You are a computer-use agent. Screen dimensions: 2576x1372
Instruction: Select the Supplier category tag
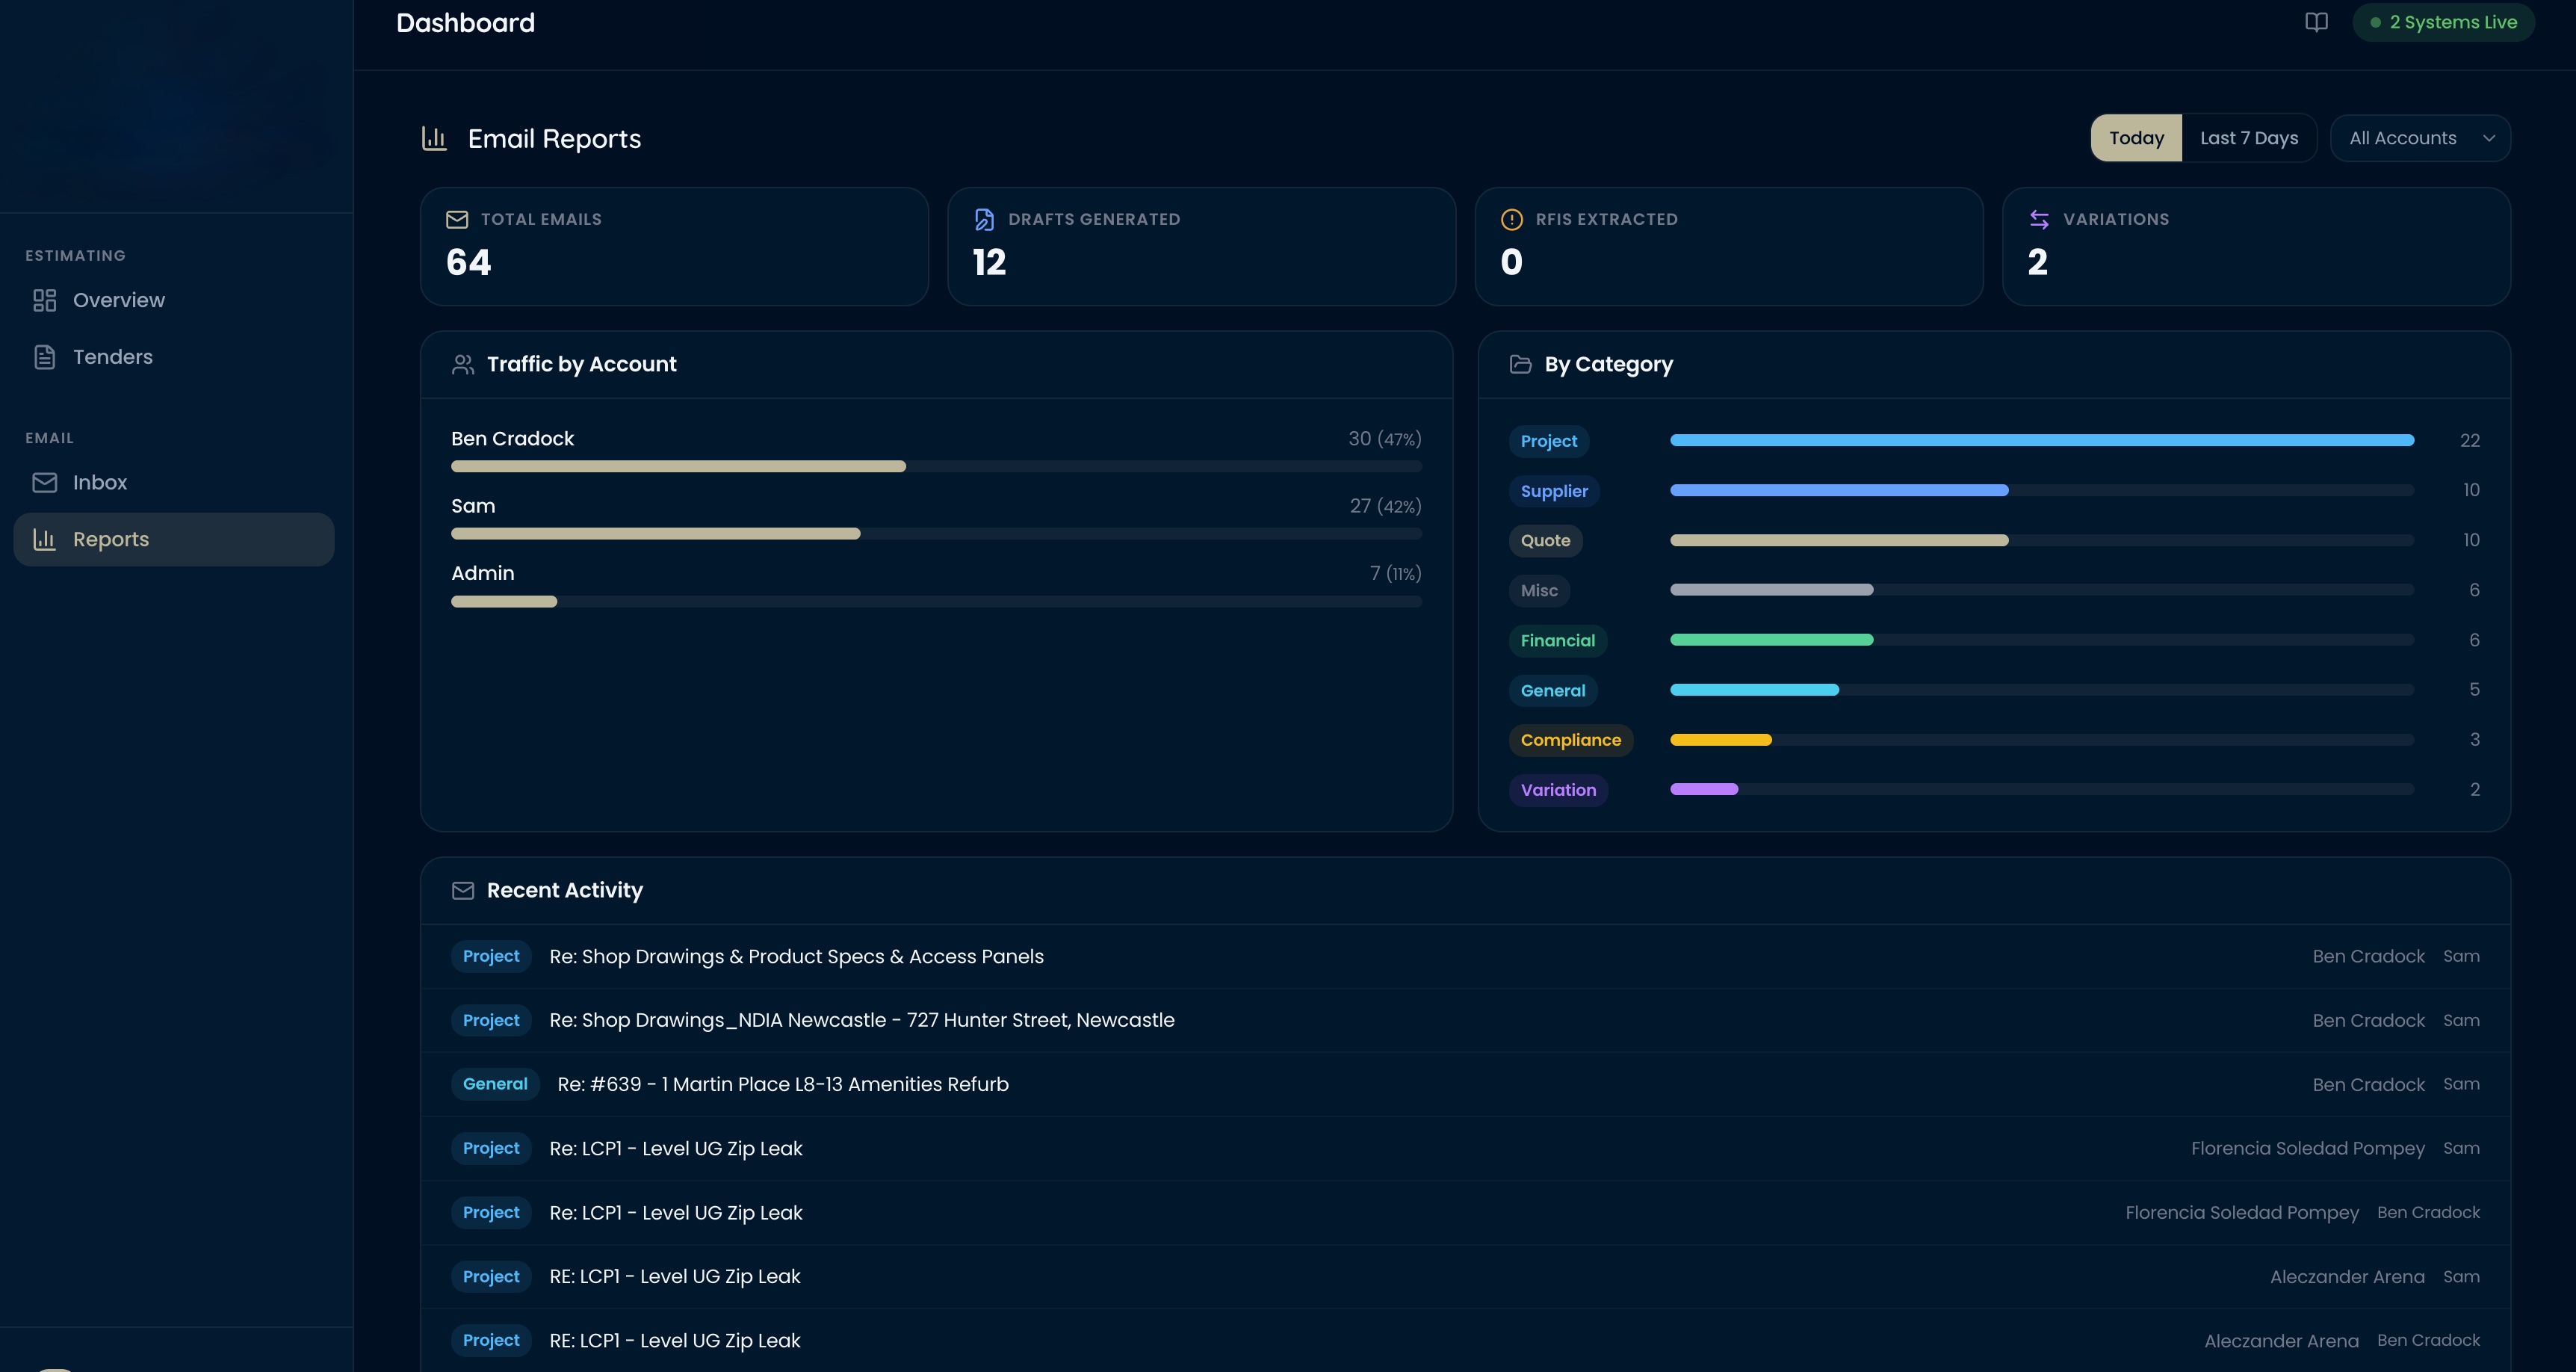point(1554,491)
